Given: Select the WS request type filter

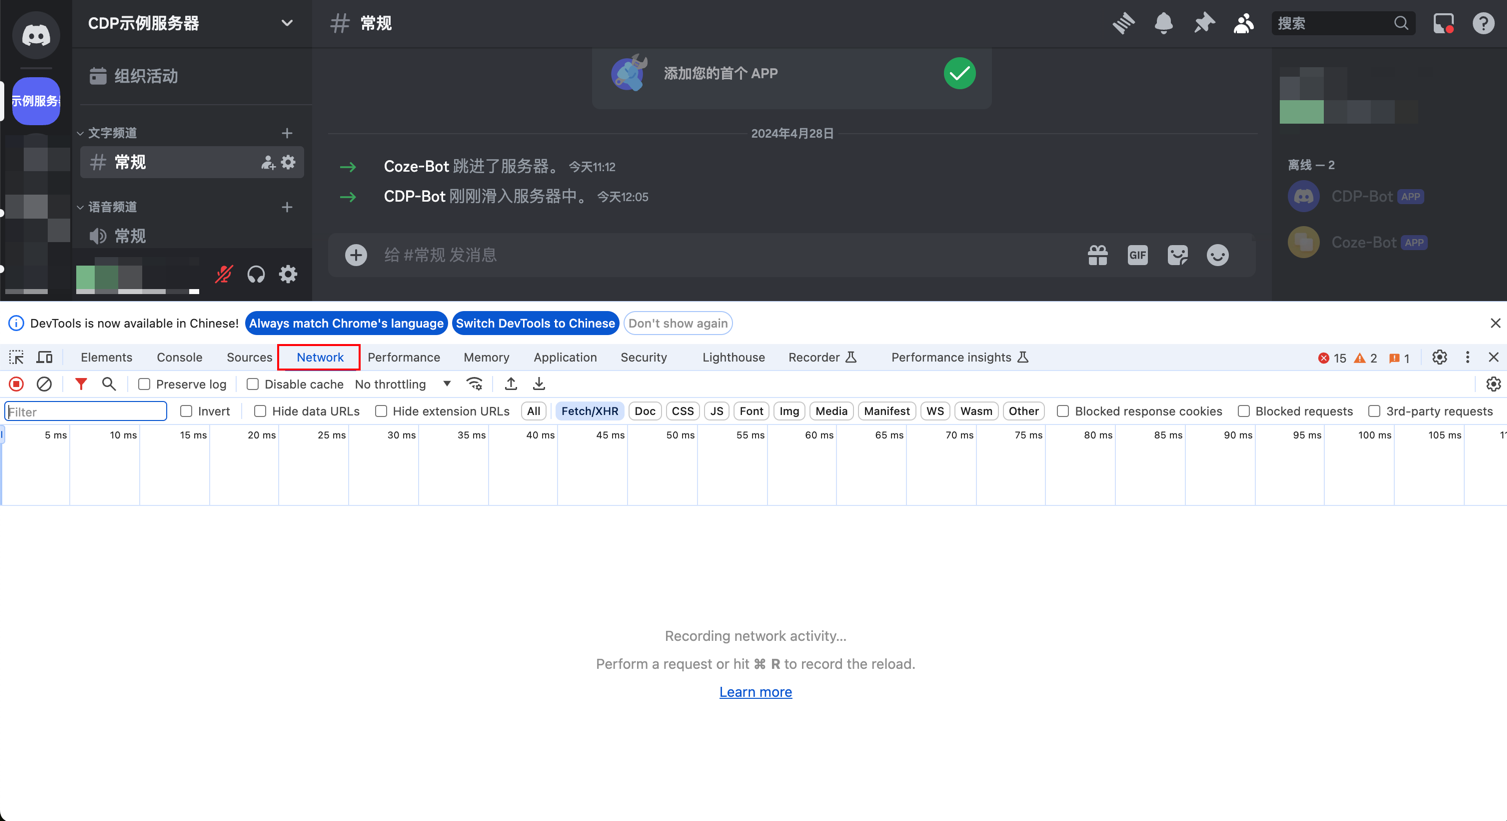Looking at the screenshot, I should [x=935, y=411].
